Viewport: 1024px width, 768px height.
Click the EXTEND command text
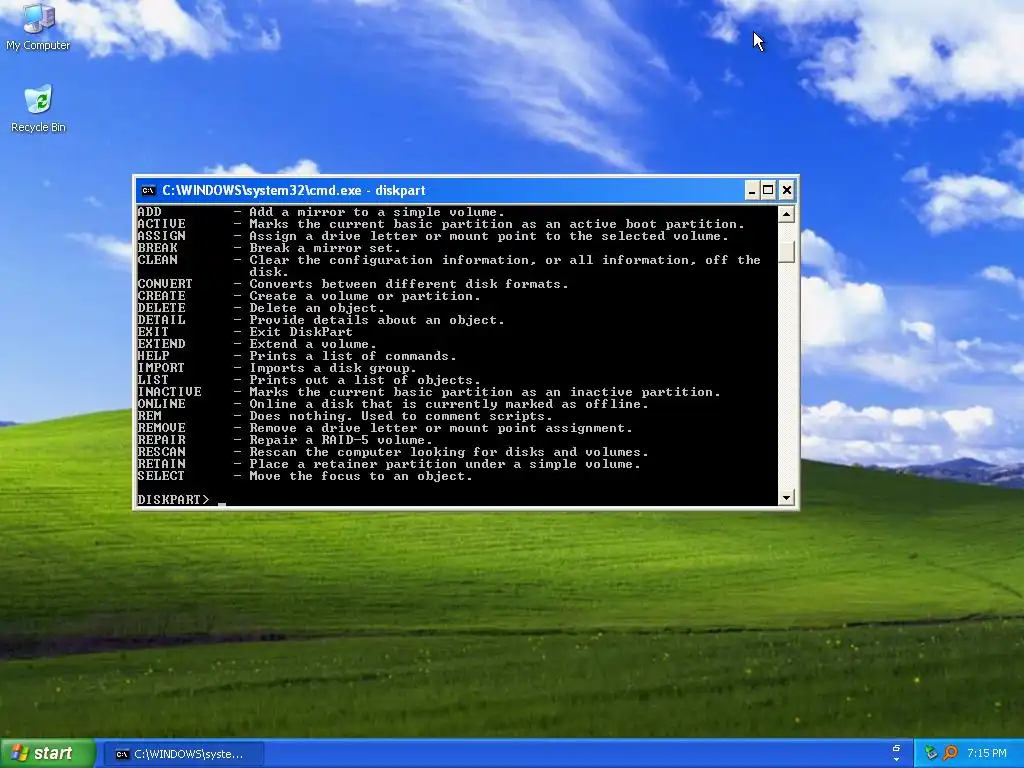(x=161, y=344)
